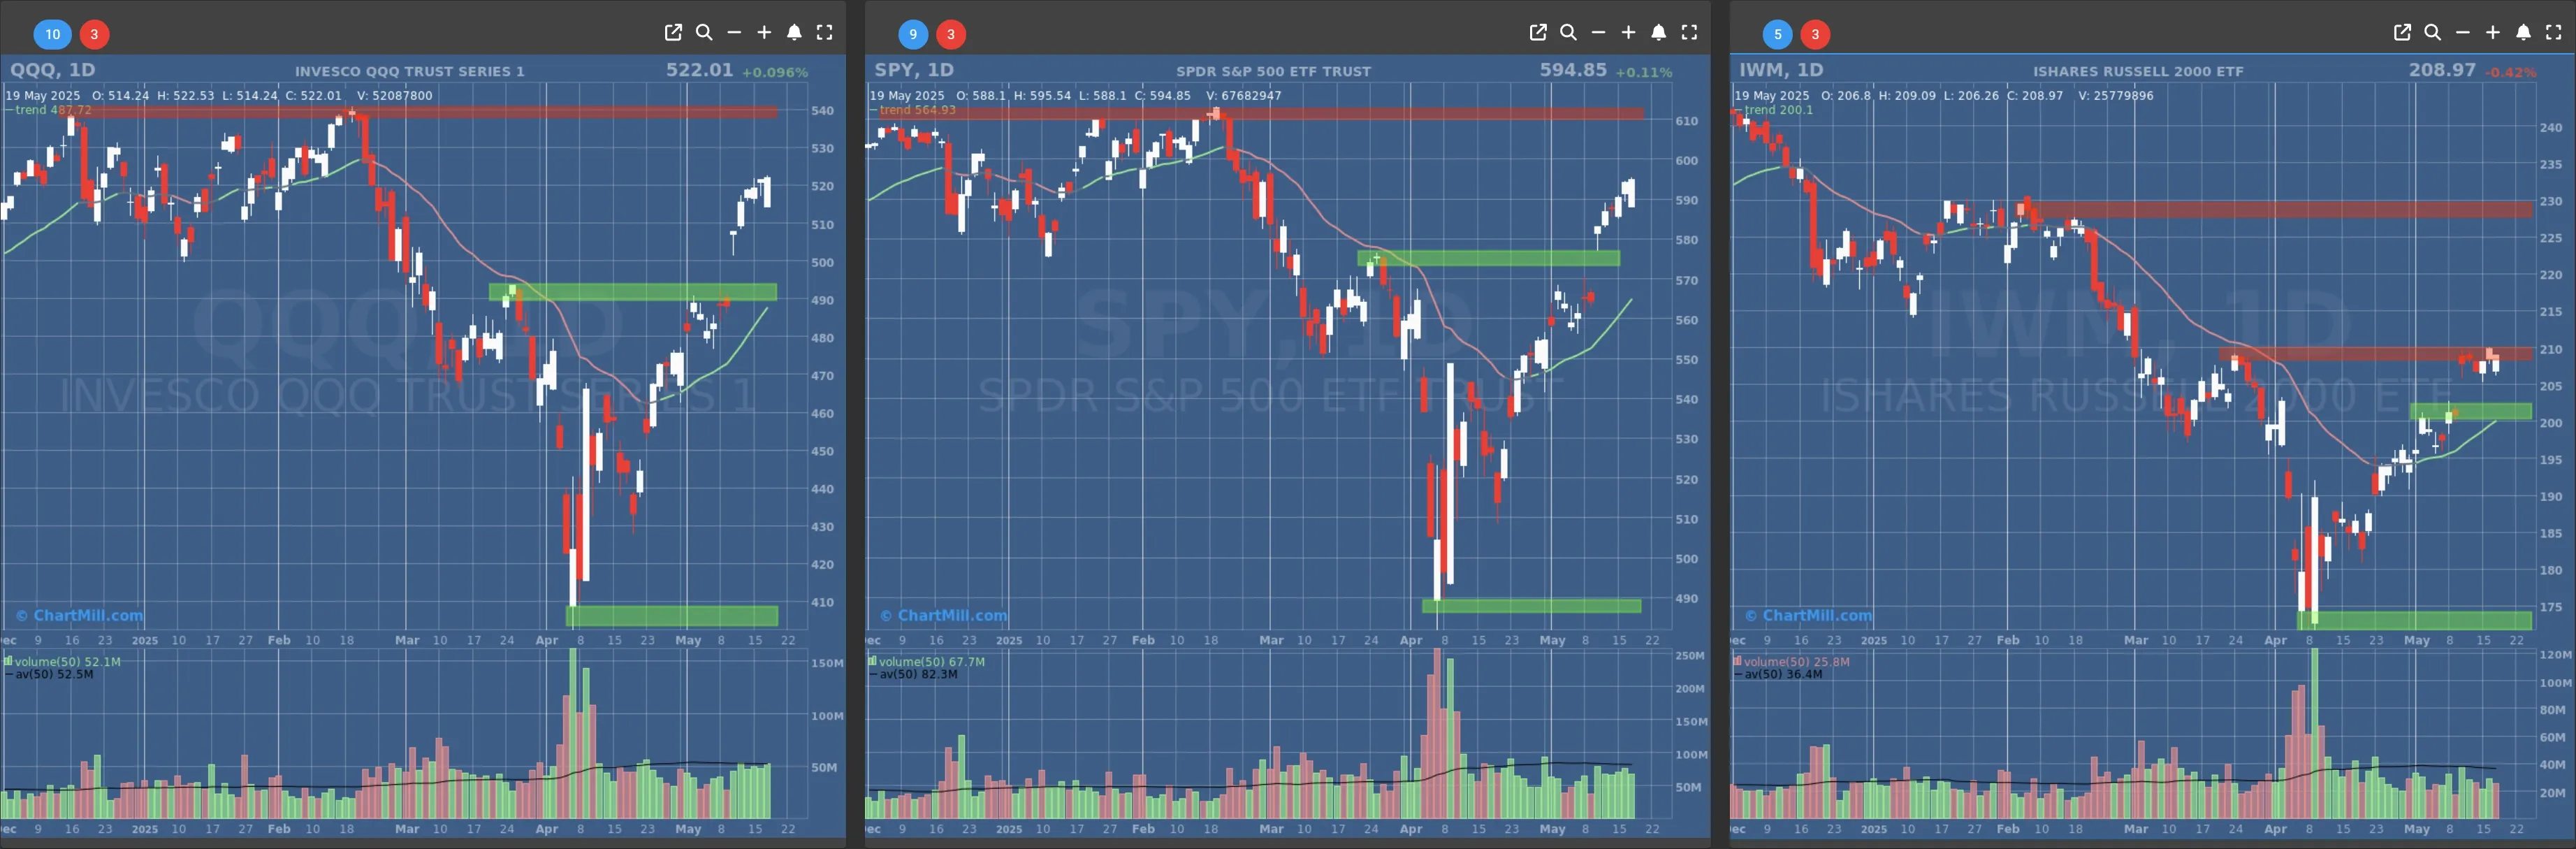This screenshot has height=849, width=2576.
Task: Click IWM volume(50) 25.8M legend
Action: click(x=1792, y=661)
